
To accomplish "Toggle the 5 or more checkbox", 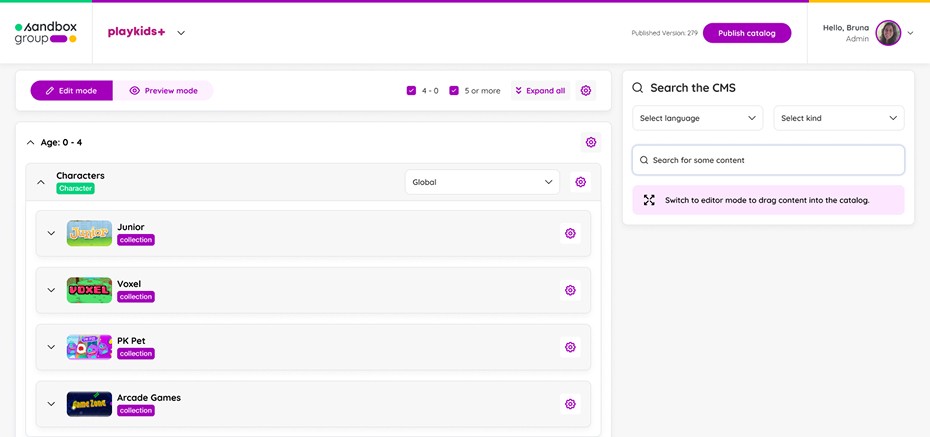I will click(x=454, y=91).
